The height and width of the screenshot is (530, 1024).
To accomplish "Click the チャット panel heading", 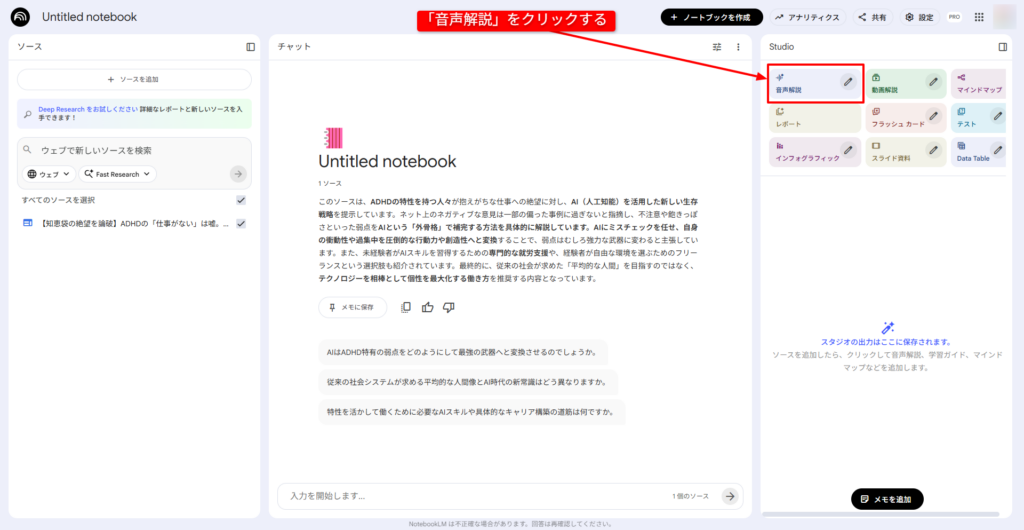I will pyautogui.click(x=294, y=47).
